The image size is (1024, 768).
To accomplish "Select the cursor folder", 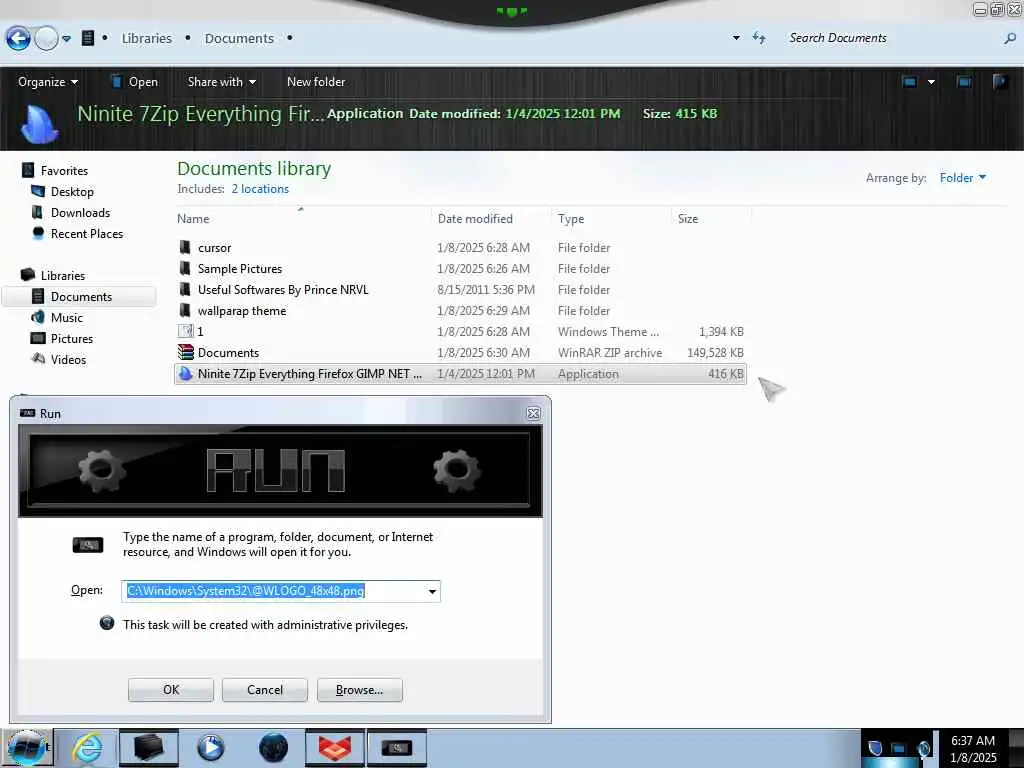I will coord(460,248).
